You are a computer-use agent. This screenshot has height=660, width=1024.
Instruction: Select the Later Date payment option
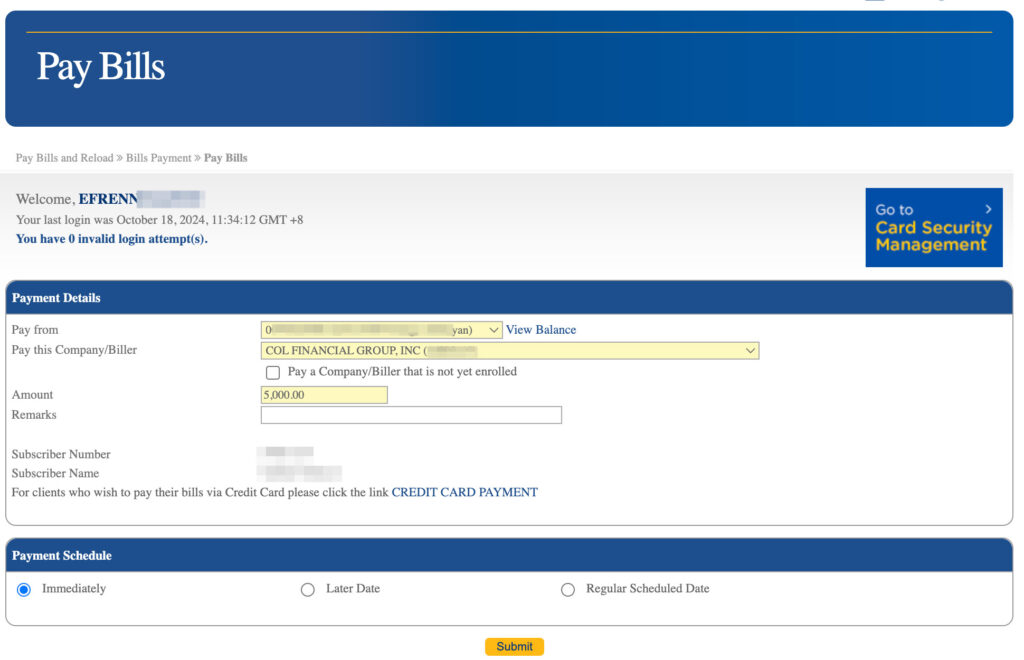308,589
